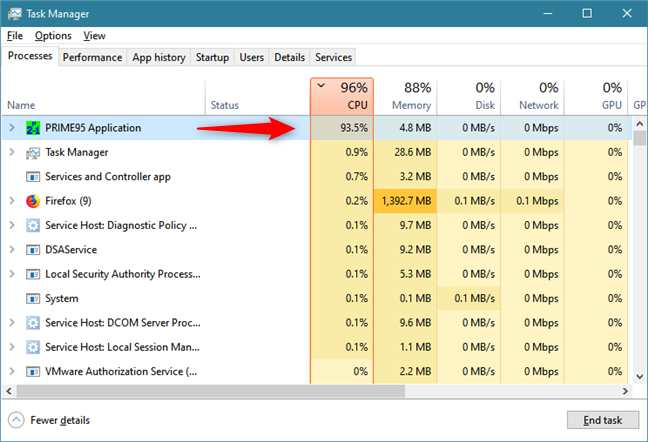Click the 28.6 MB memory cell
The width and height of the screenshot is (648, 442).
405,152
